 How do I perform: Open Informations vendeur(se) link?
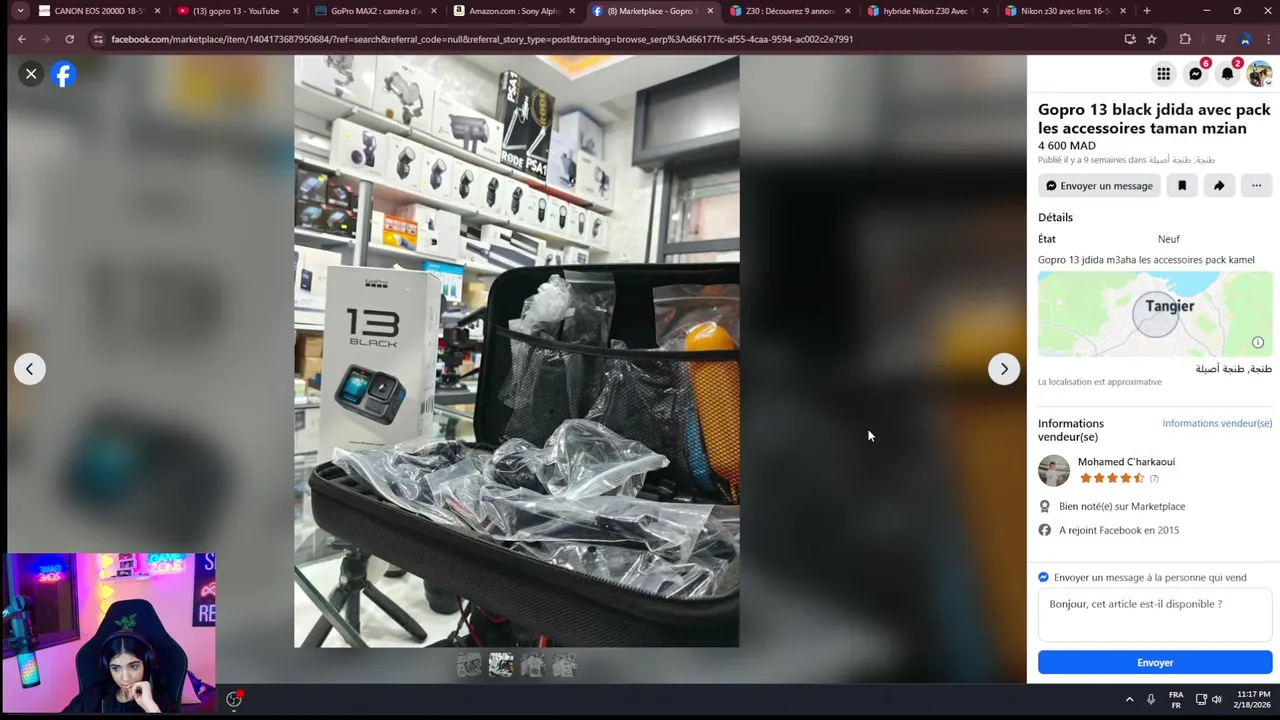pos(1217,423)
